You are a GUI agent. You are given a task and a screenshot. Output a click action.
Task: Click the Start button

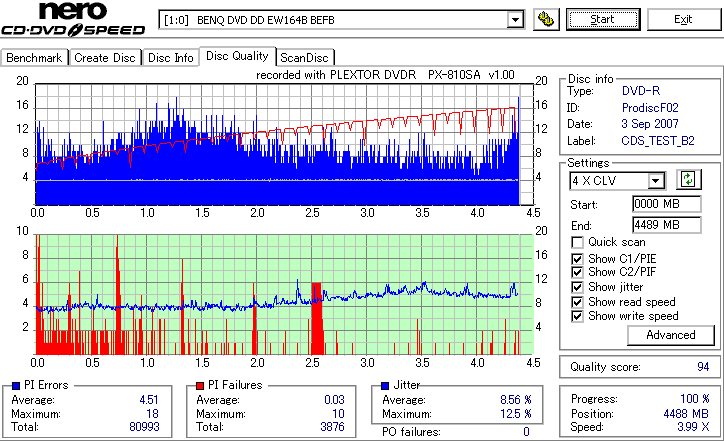point(603,19)
